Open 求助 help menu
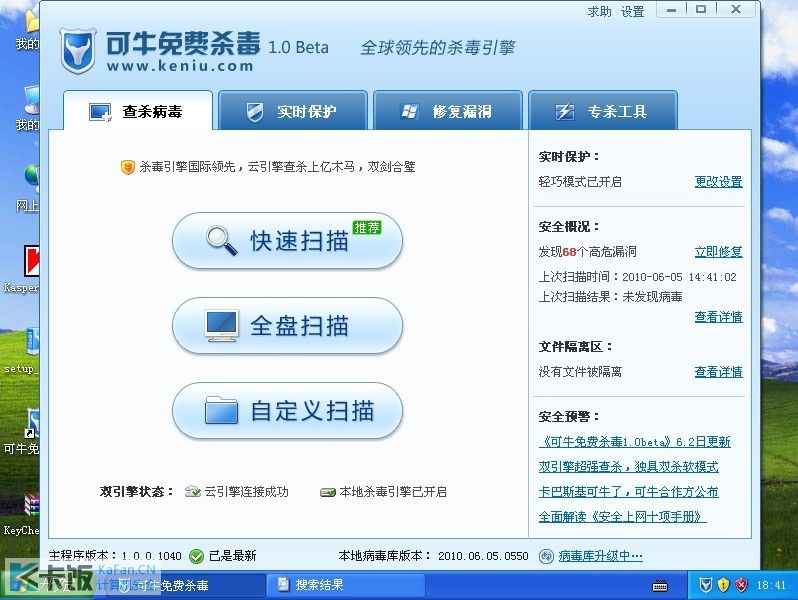The height and width of the screenshot is (600, 798). pyautogui.click(x=600, y=11)
